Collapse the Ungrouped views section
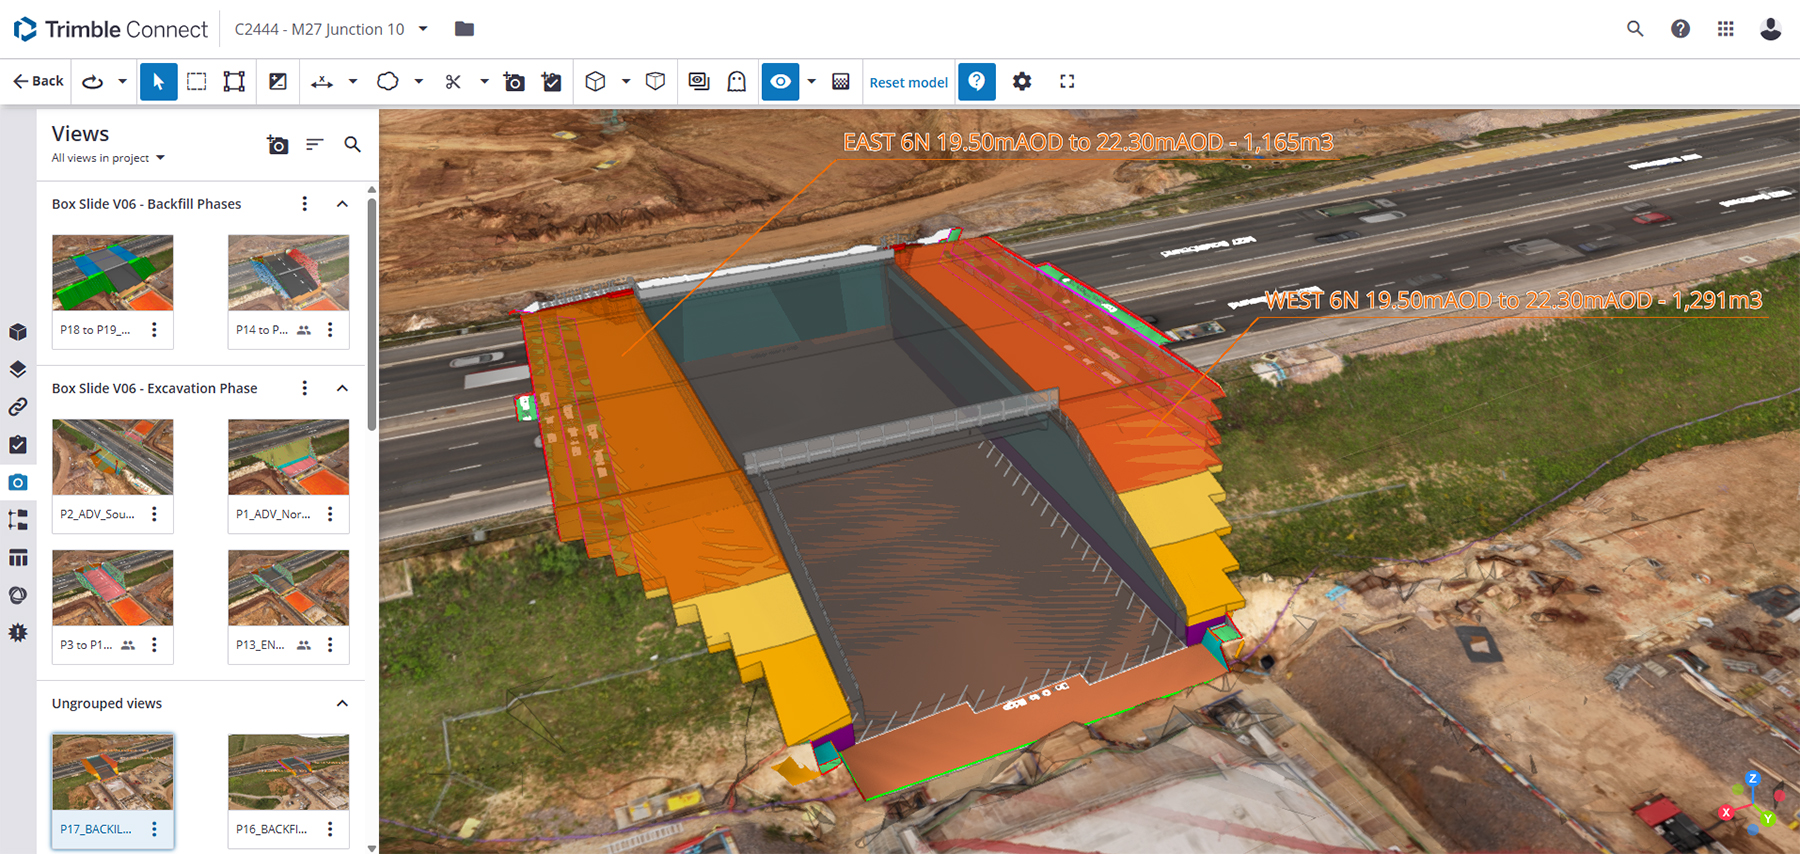This screenshot has height=854, width=1800. tap(342, 703)
